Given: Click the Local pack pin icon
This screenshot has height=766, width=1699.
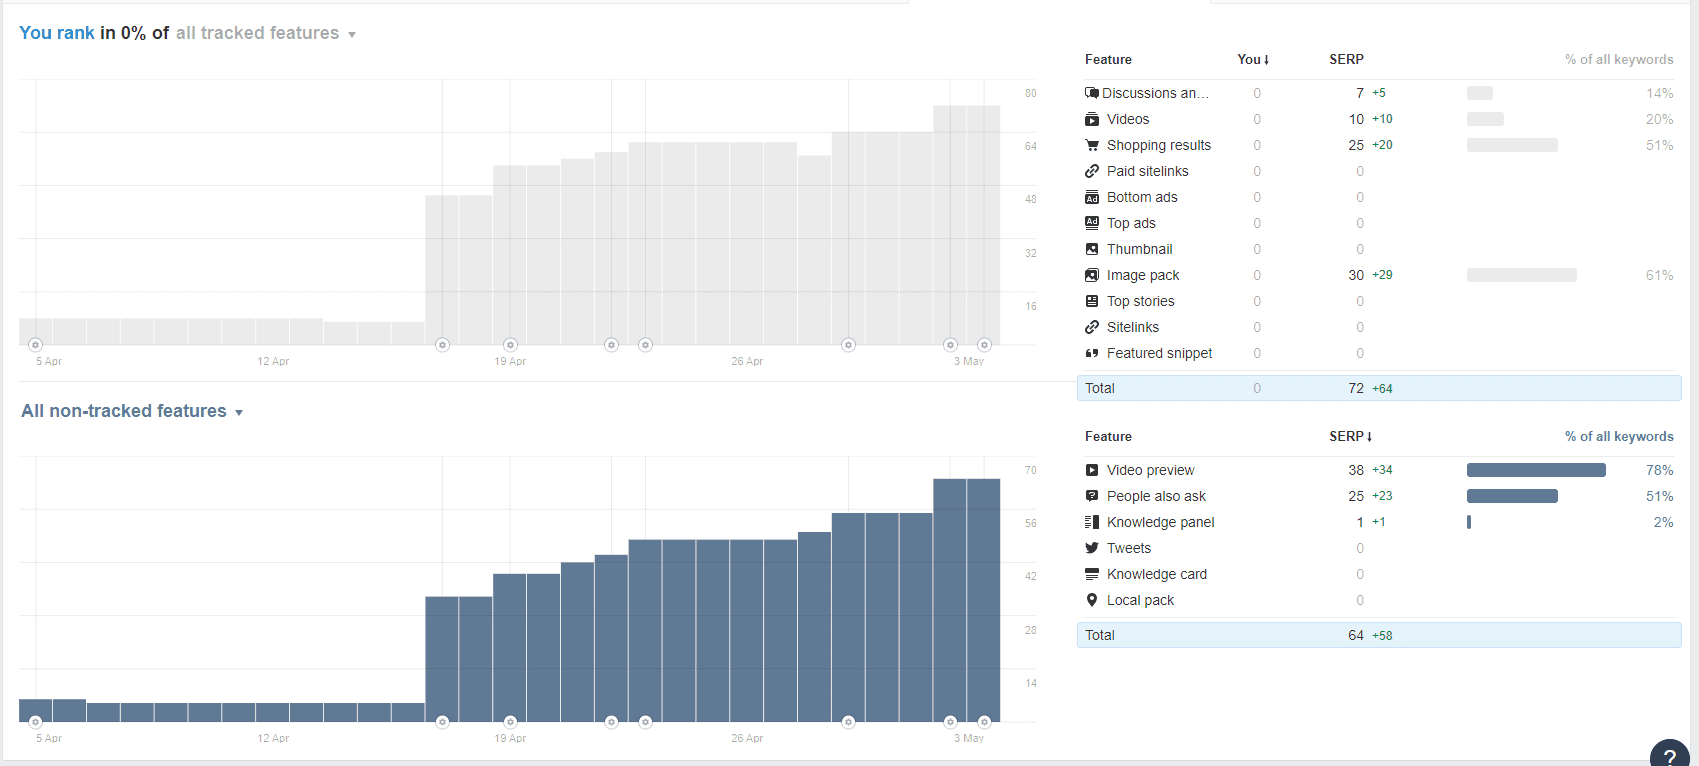Looking at the screenshot, I should (1092, 600).
